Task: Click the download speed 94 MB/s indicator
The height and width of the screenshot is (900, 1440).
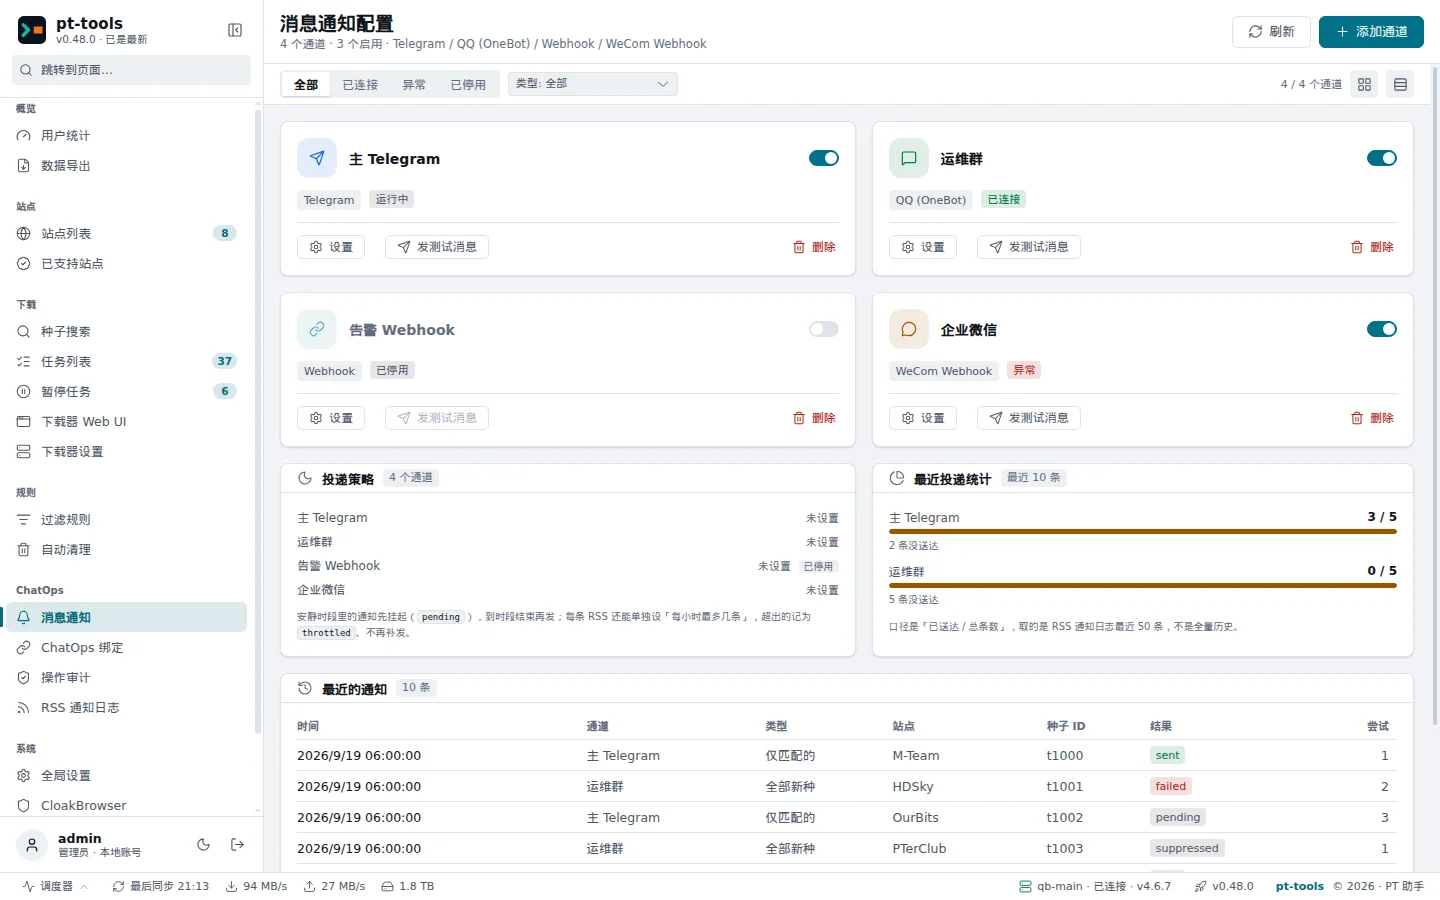Action: [x=257, y=886]
